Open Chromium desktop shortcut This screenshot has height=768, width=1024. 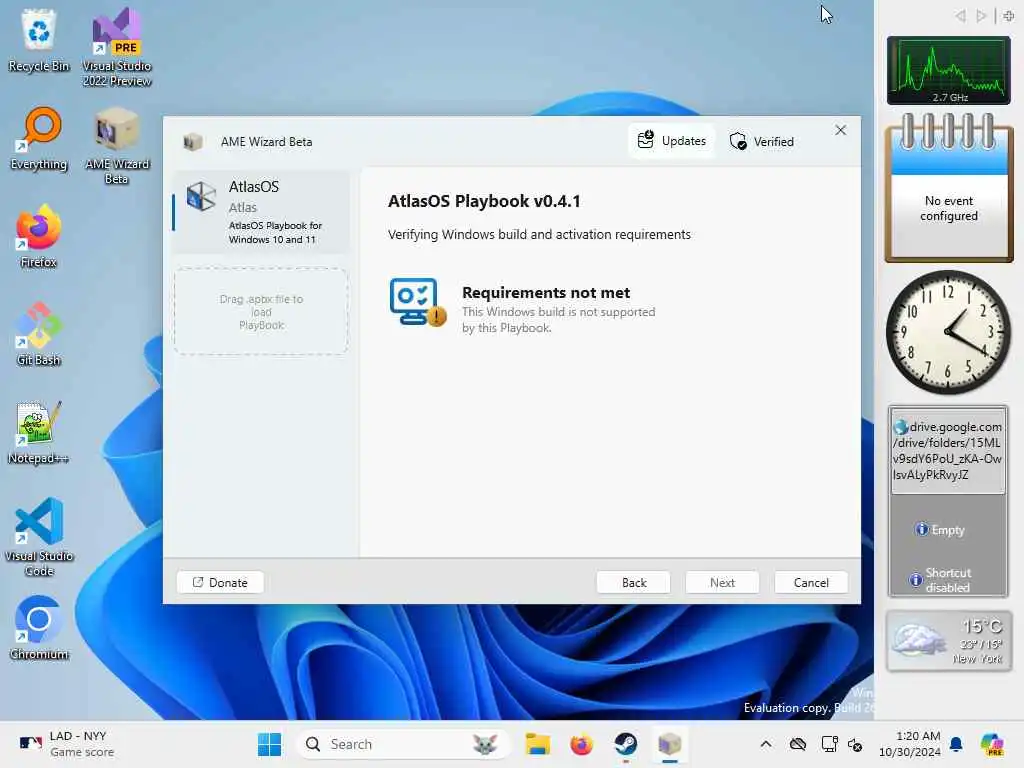39,628
